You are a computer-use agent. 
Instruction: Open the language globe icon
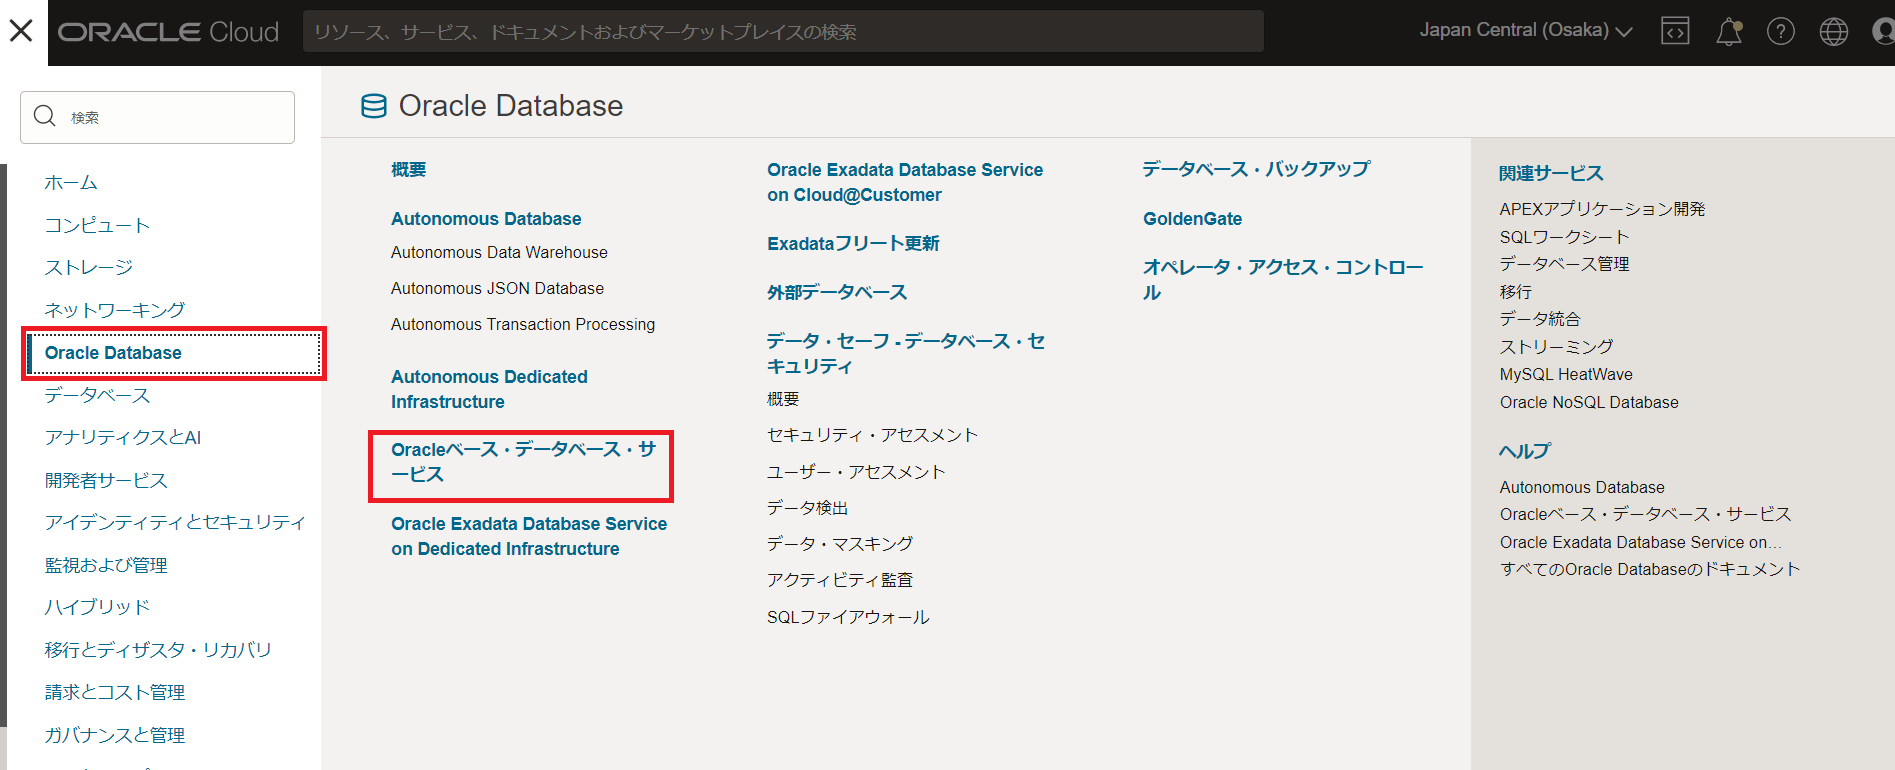(1833, 32)
